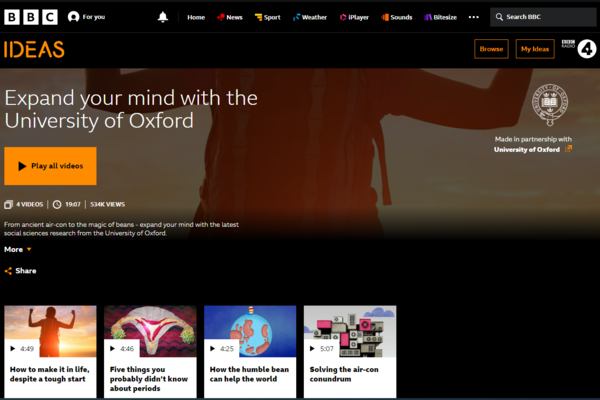Open 'How the humble bean' video thumbnail
600x400 pixels.
tap(250, 331)
